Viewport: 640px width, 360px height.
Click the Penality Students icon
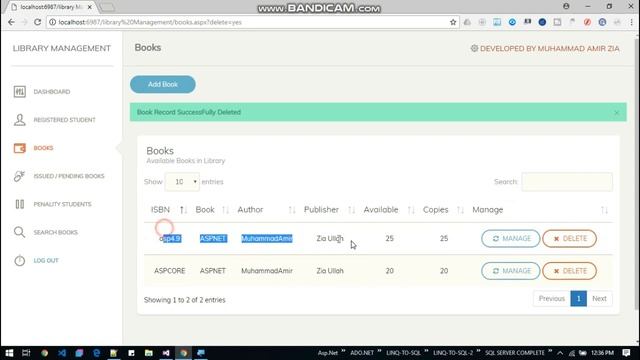click(19, 204)
